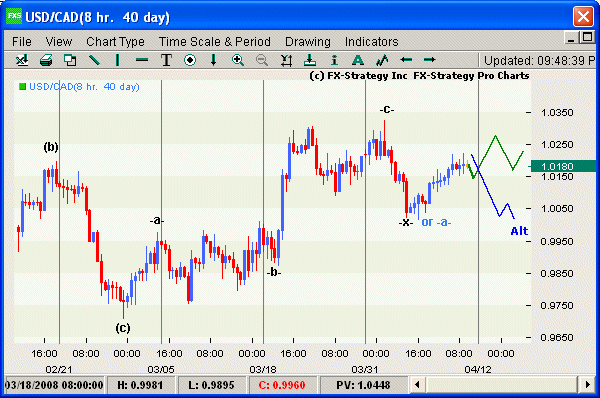Click the 02/21 date axis label
This screenshot has width=600, height=398.
[59, 370]
